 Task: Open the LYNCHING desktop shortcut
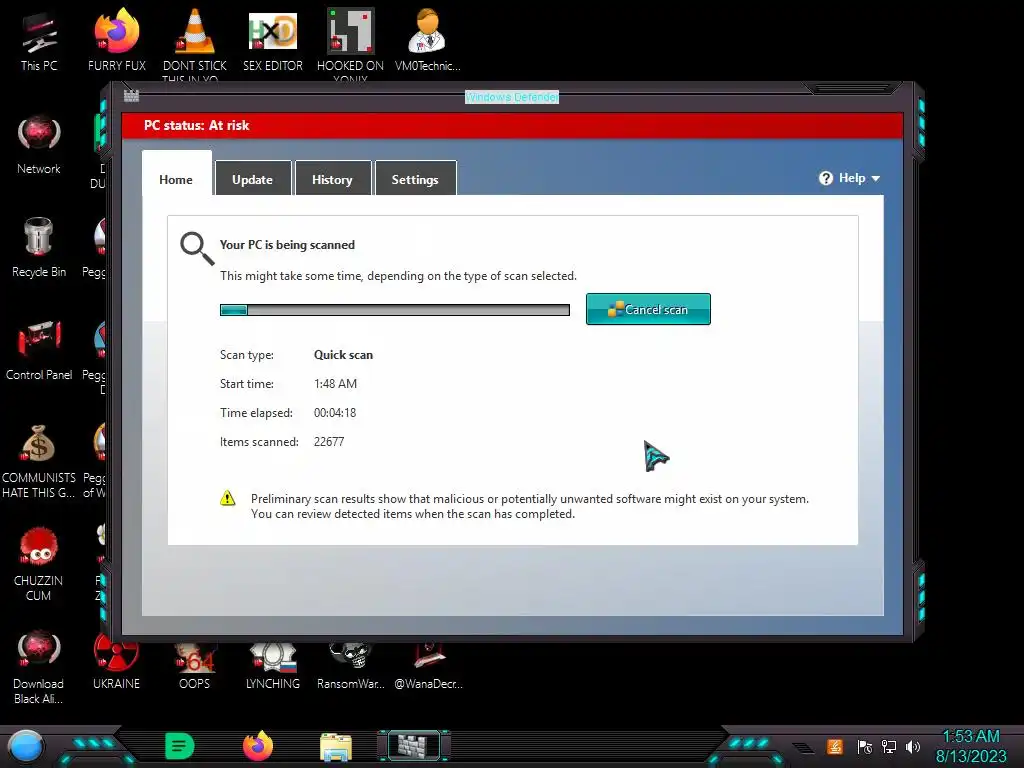[x=272, y=665]
